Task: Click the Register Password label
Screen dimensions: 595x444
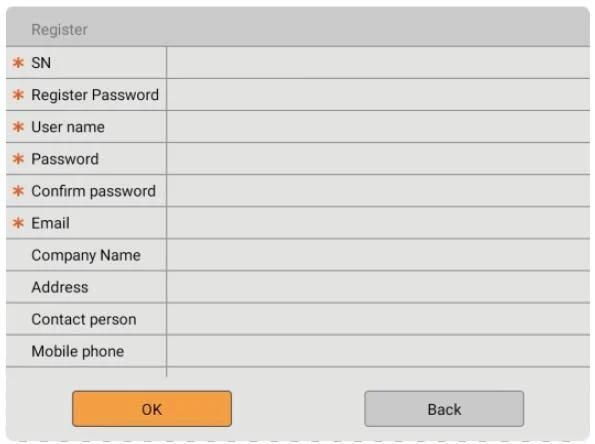Action: [x=95, y=95]
